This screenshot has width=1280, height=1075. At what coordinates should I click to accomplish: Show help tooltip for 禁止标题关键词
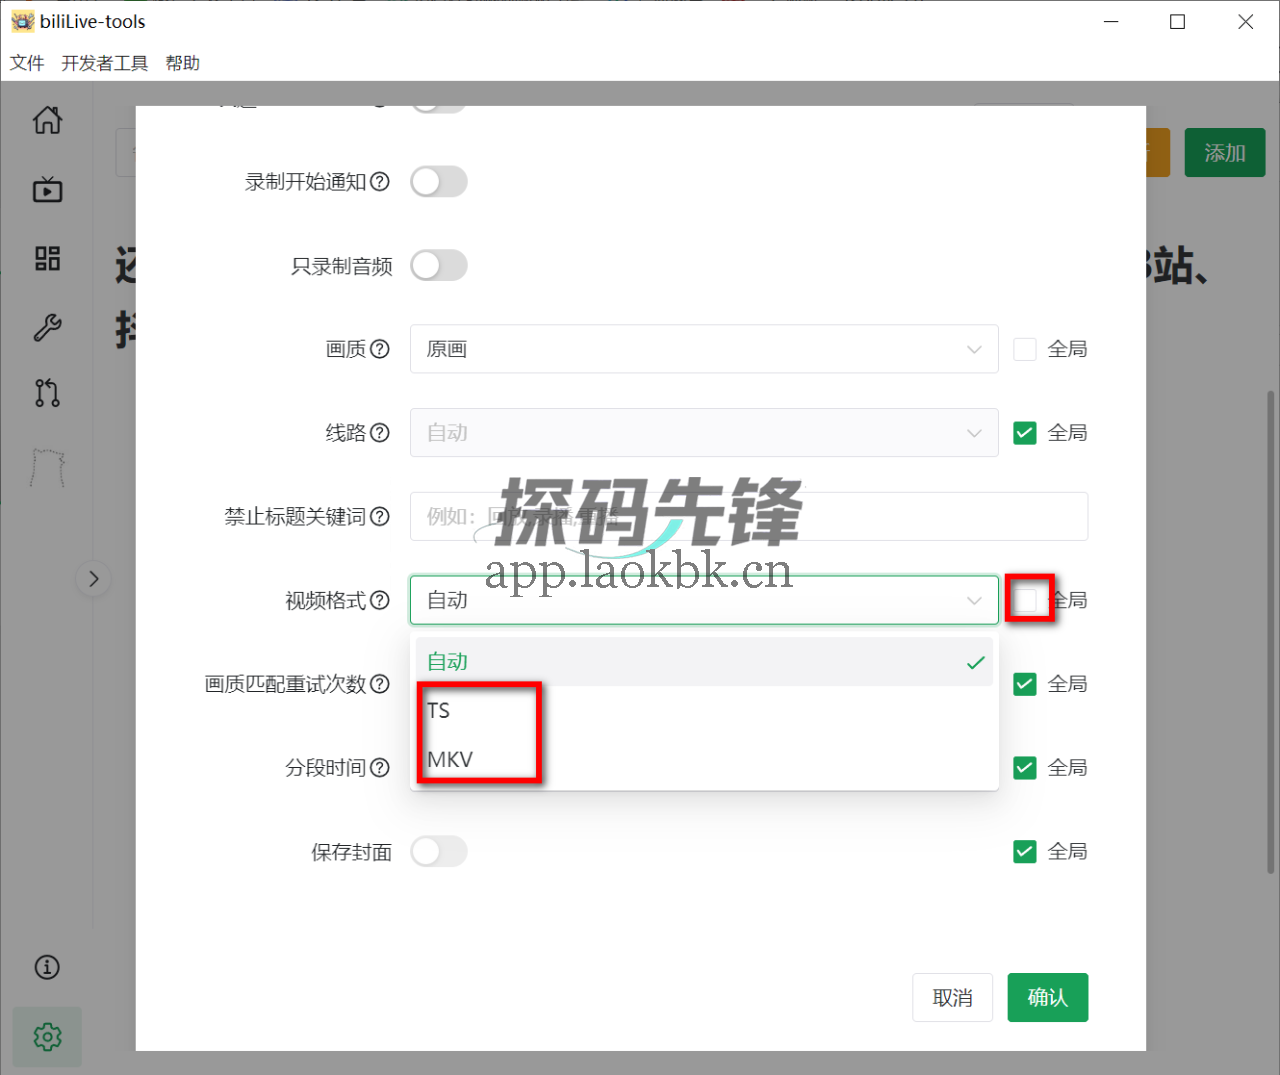point(380,516)
